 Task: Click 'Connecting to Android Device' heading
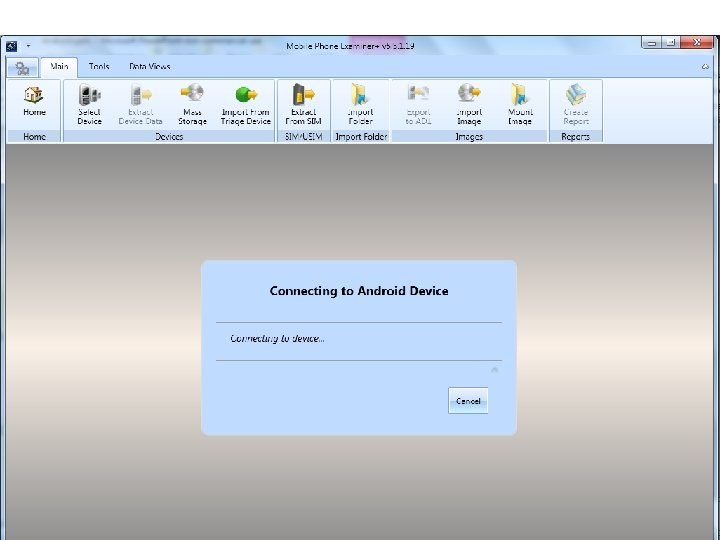coord(359,291)
